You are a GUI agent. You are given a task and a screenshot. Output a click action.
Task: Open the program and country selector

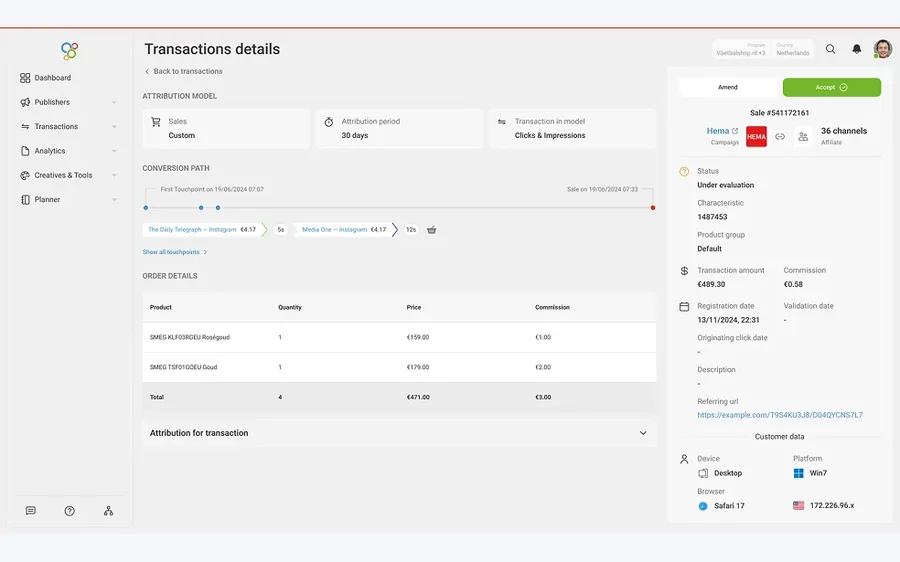tap(763, 49)
